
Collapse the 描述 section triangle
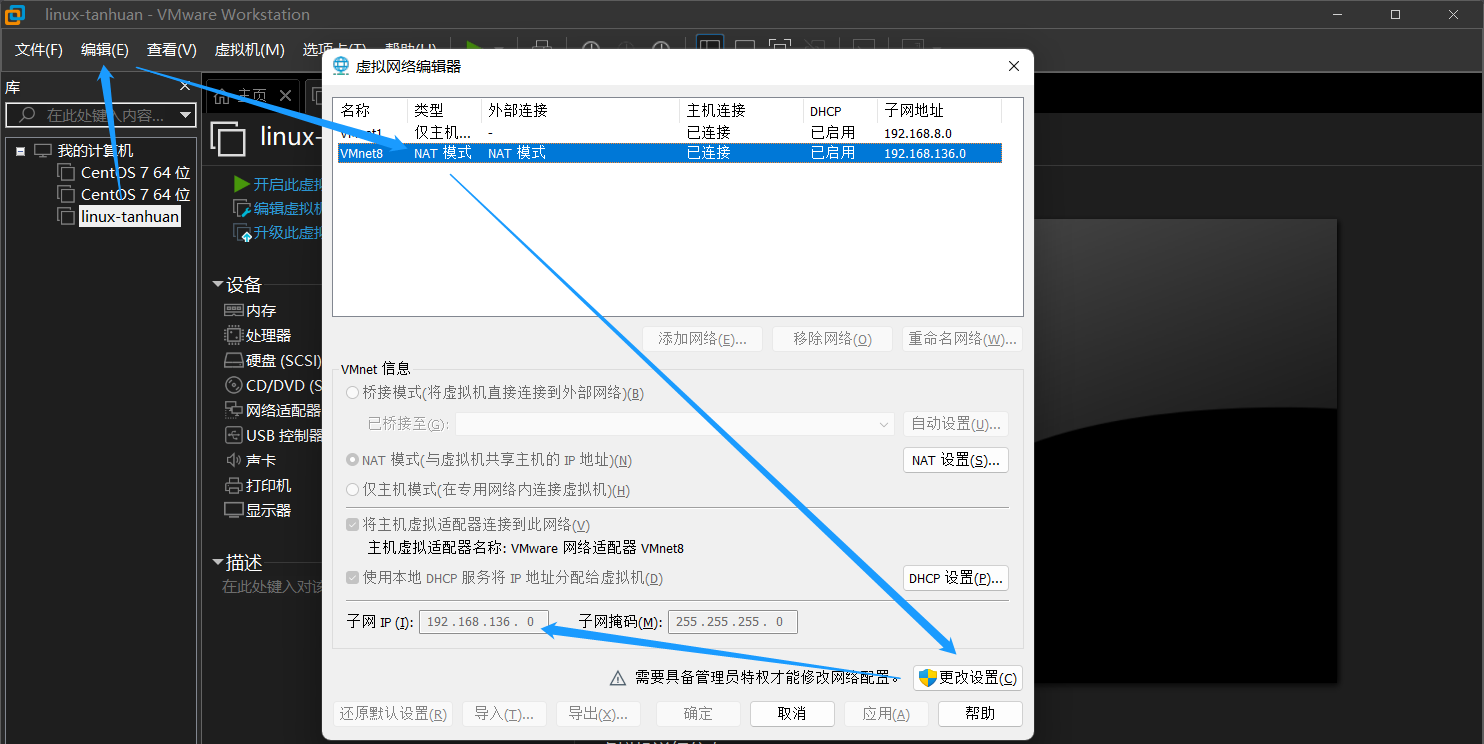click(x=218, y=562)
